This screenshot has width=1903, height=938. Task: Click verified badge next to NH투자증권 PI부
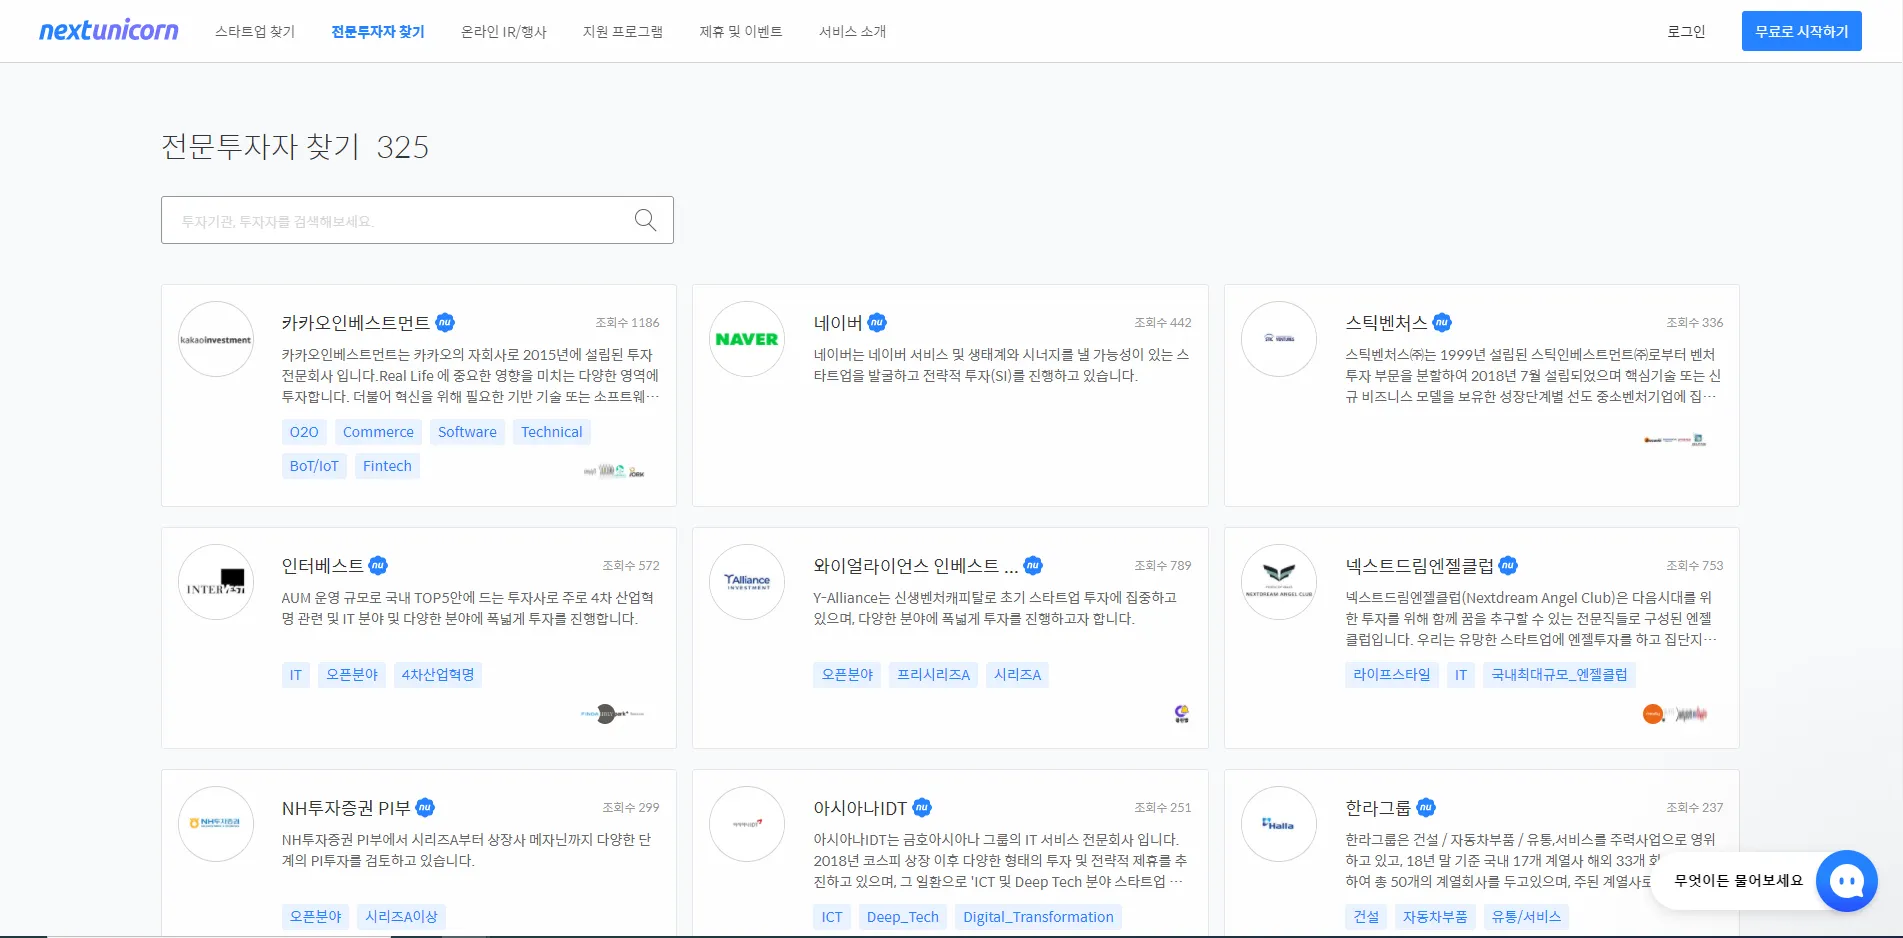(425, 807)
